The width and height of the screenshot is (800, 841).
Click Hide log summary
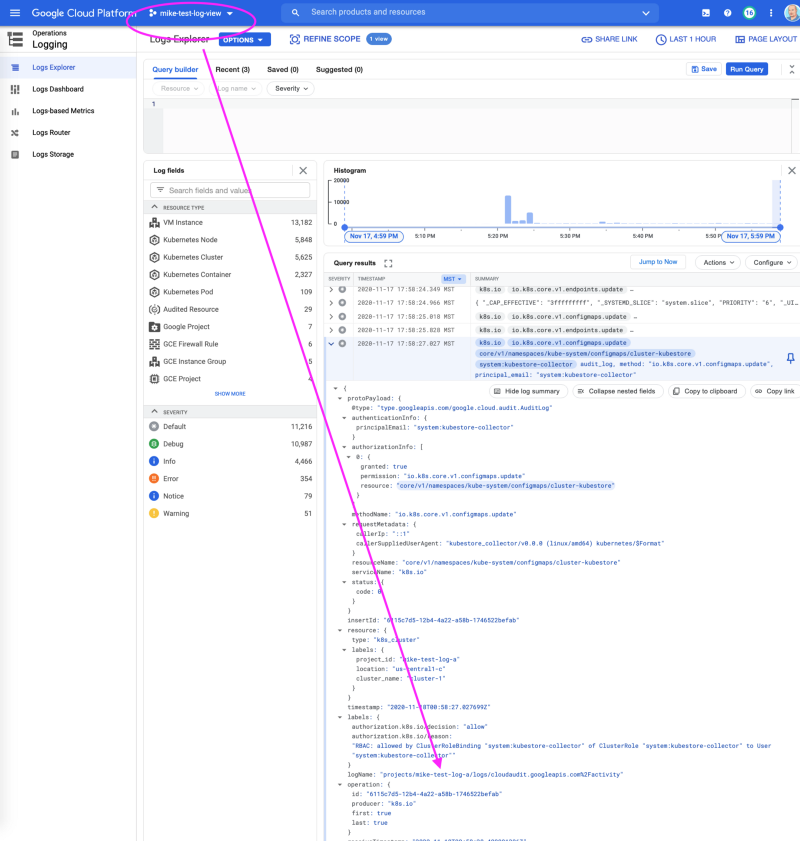(x=527, y=392)
